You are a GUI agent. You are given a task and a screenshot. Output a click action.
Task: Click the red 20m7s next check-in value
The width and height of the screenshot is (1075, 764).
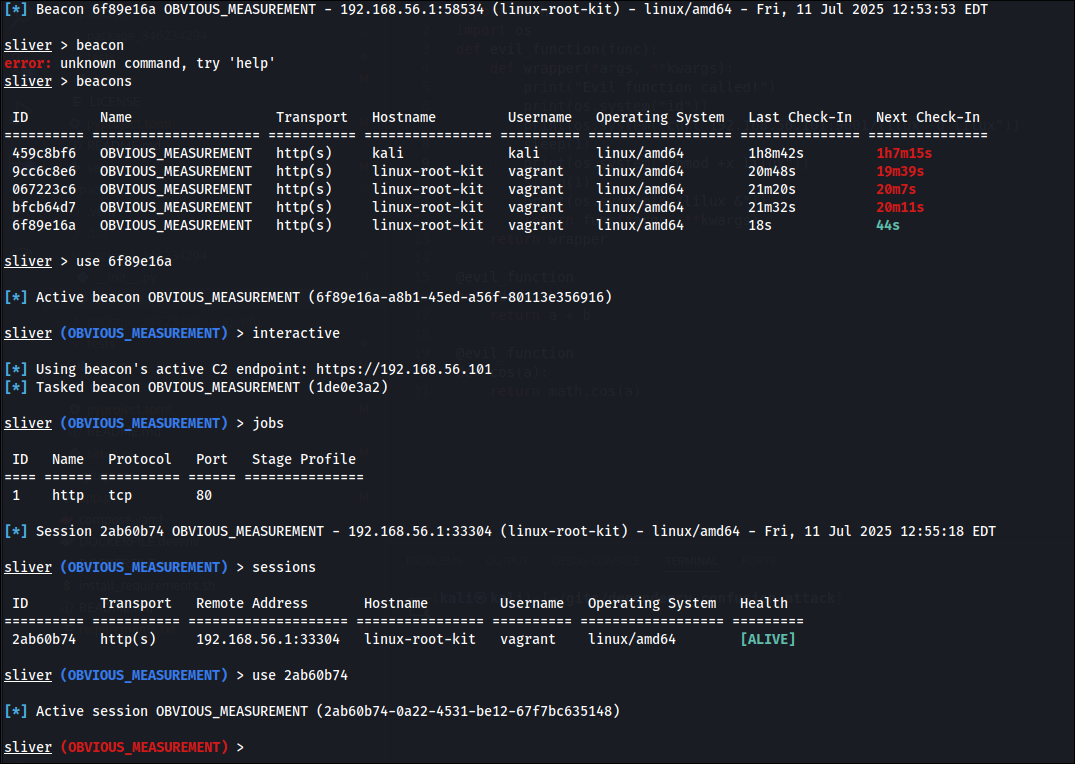coord(895,189)
